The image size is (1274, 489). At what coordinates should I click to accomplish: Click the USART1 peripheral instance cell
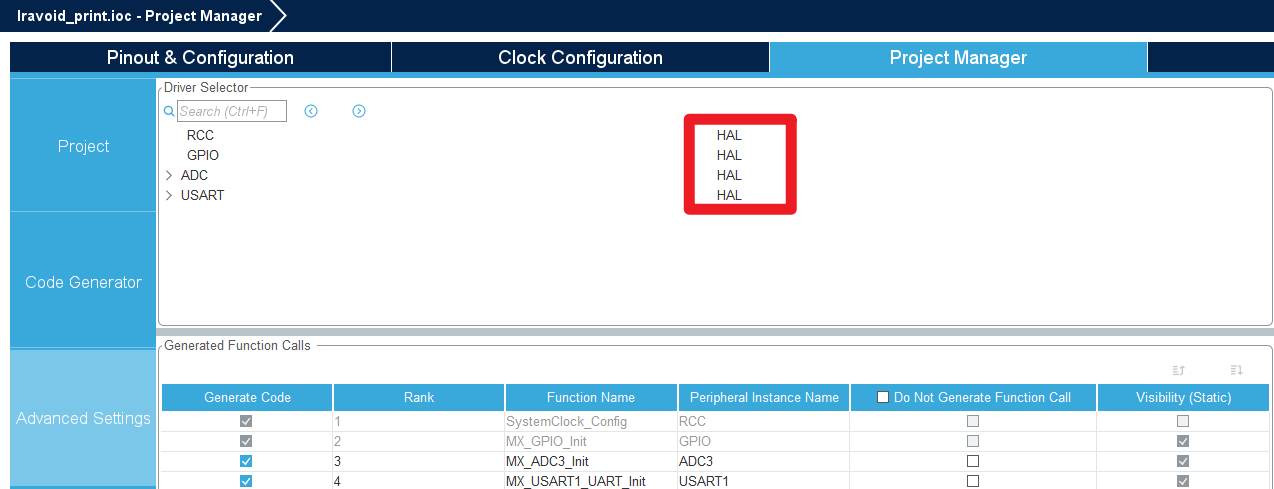tap(764, 481)
